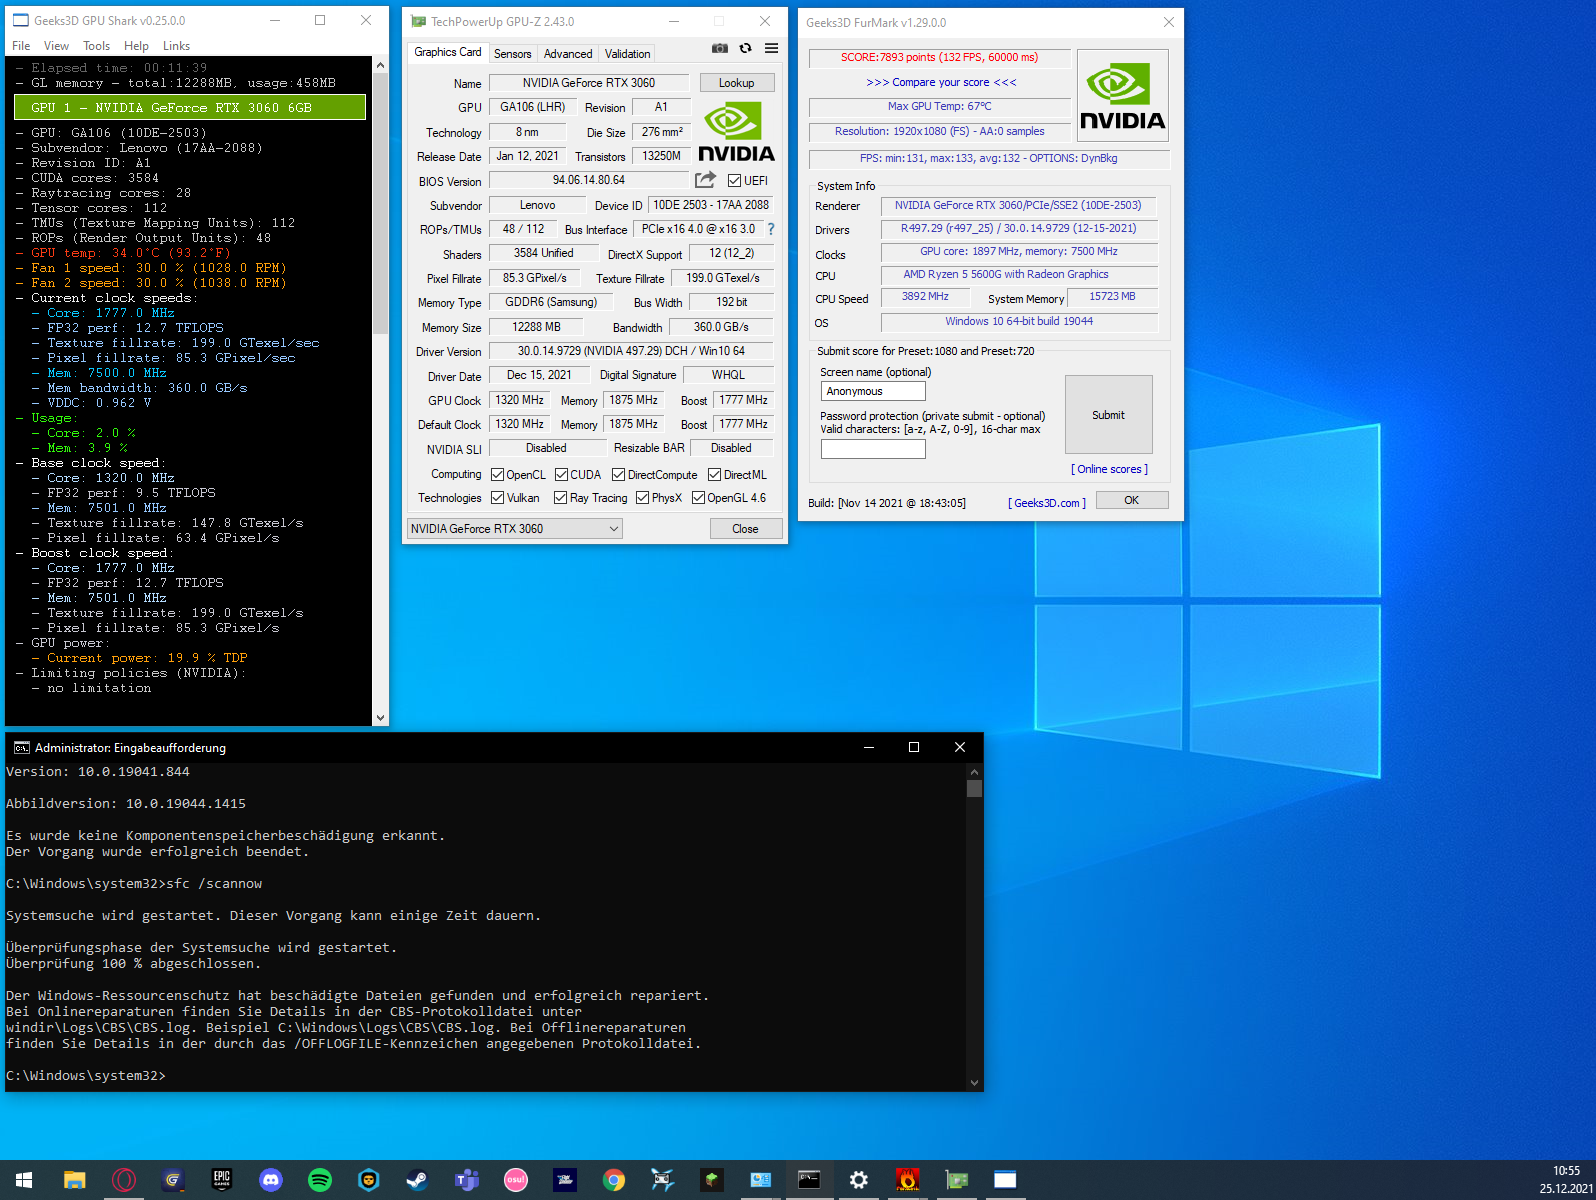Click OK in the FurMark dialog
Viewport: 1596px width, 1200px height.
click(x=1132, y=500)
